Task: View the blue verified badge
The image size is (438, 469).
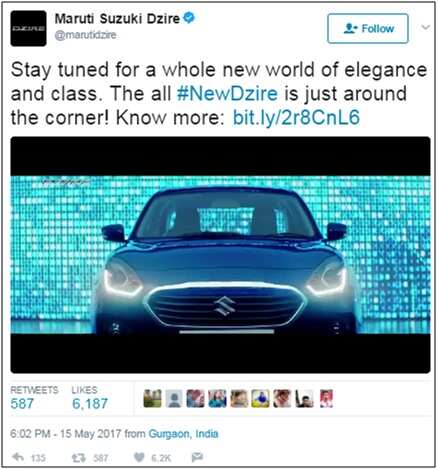Action: click(189, 18)
